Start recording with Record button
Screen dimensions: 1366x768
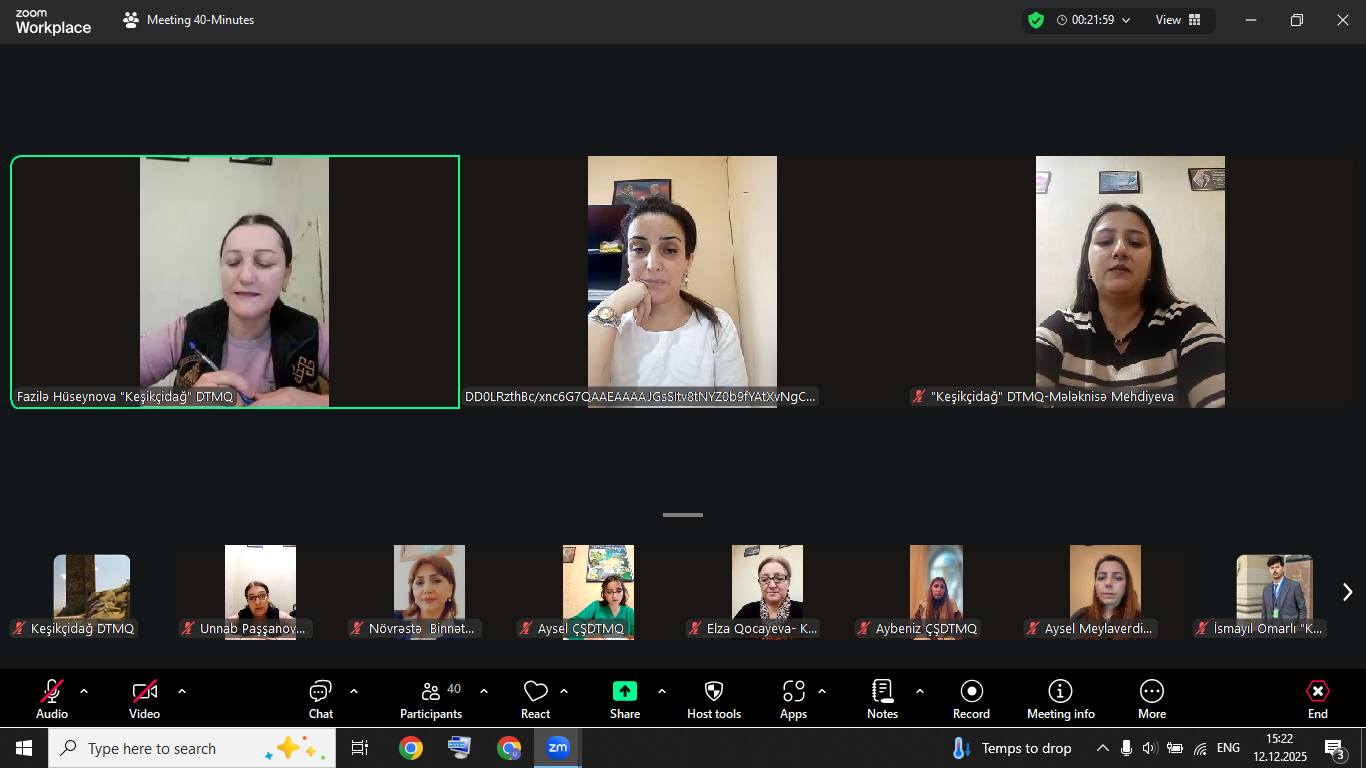pos(971,692)
